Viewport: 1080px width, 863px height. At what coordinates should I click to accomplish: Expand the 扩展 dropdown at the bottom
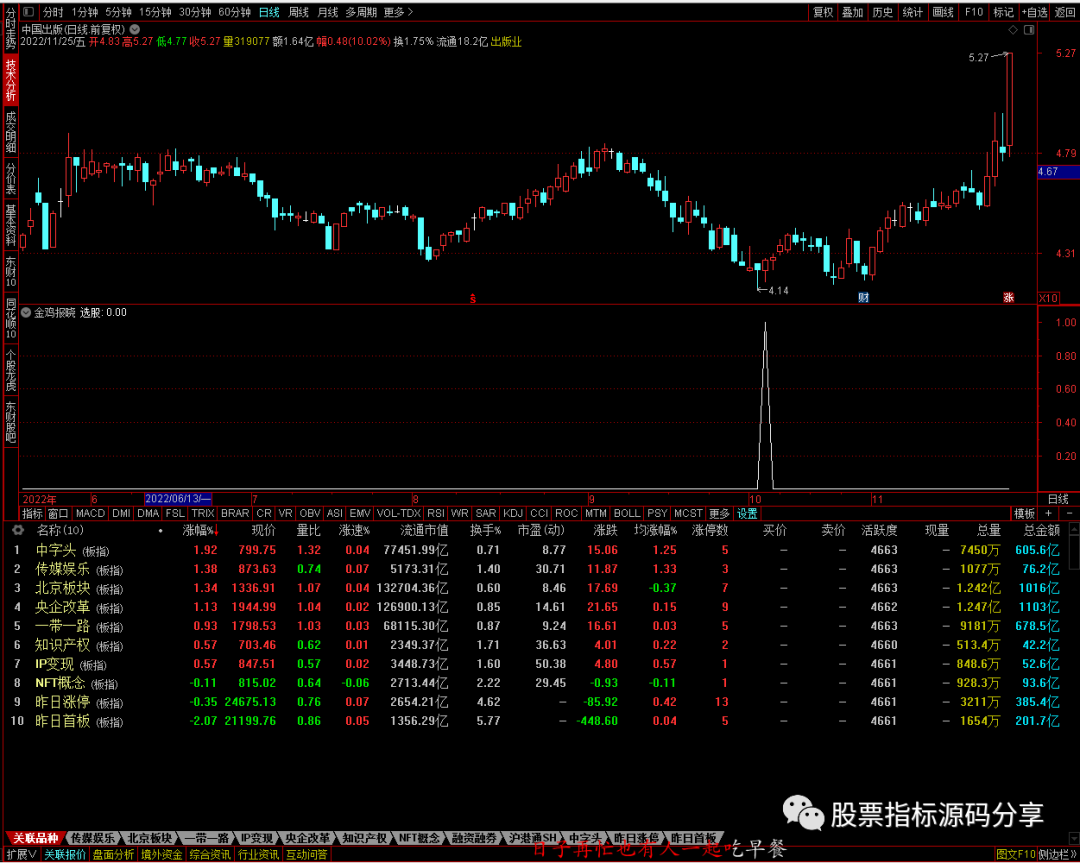[21, 855]
